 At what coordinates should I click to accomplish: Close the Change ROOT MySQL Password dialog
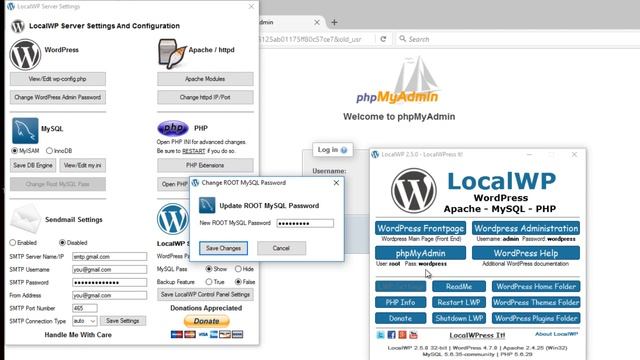pyautogui.click(x=336, y=183)
